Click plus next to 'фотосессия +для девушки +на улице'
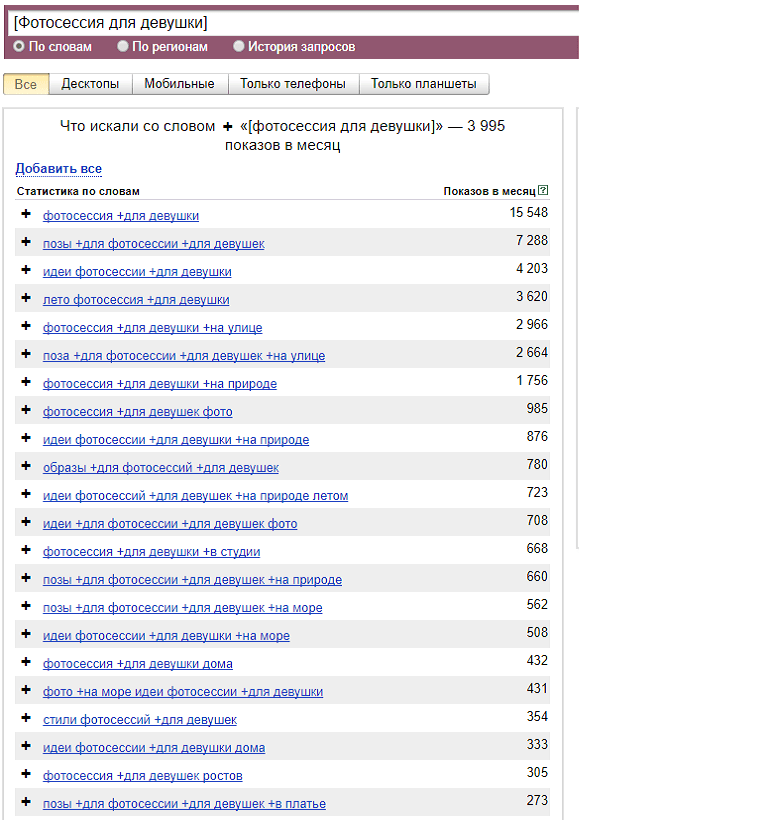773x820 pixels. click(26, 326)
